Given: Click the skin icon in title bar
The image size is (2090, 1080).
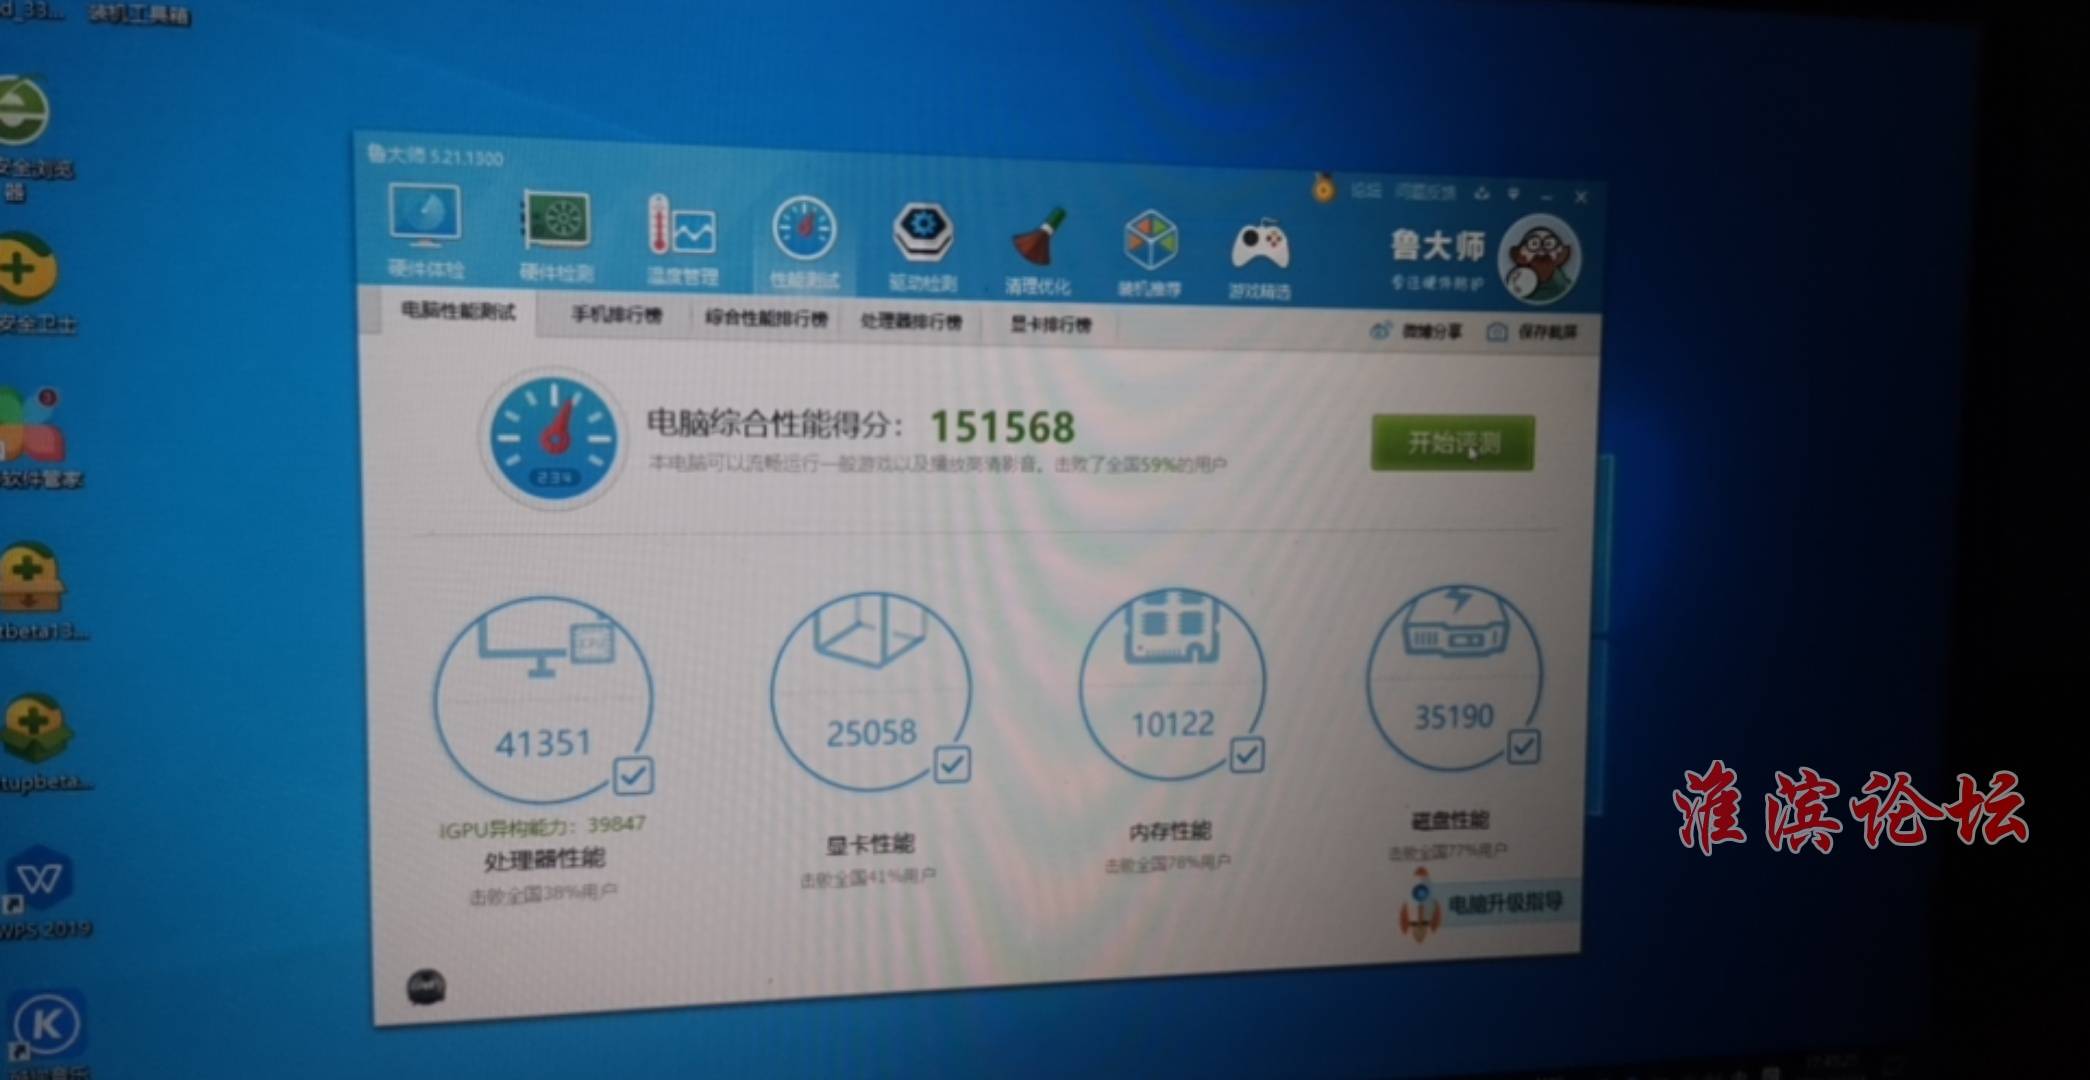Looking at the screenshot, I should click(x=1481, y=193).
